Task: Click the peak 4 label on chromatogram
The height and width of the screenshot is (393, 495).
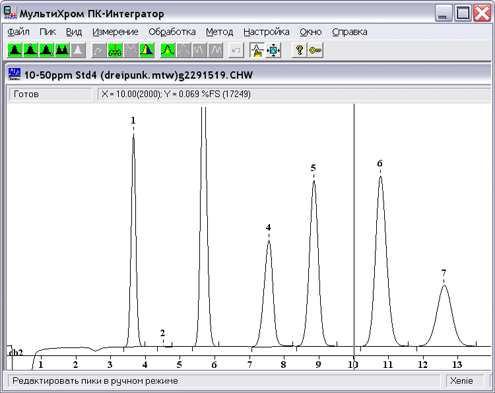Action: 268,228
